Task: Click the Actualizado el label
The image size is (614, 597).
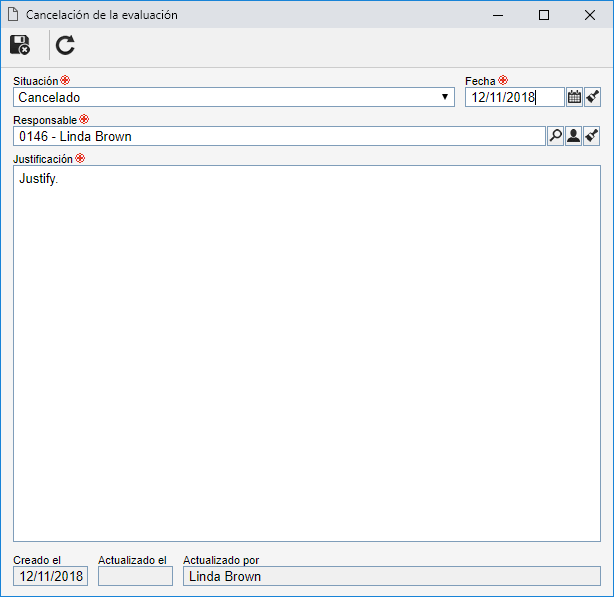Action: click(x=132, y=560)
